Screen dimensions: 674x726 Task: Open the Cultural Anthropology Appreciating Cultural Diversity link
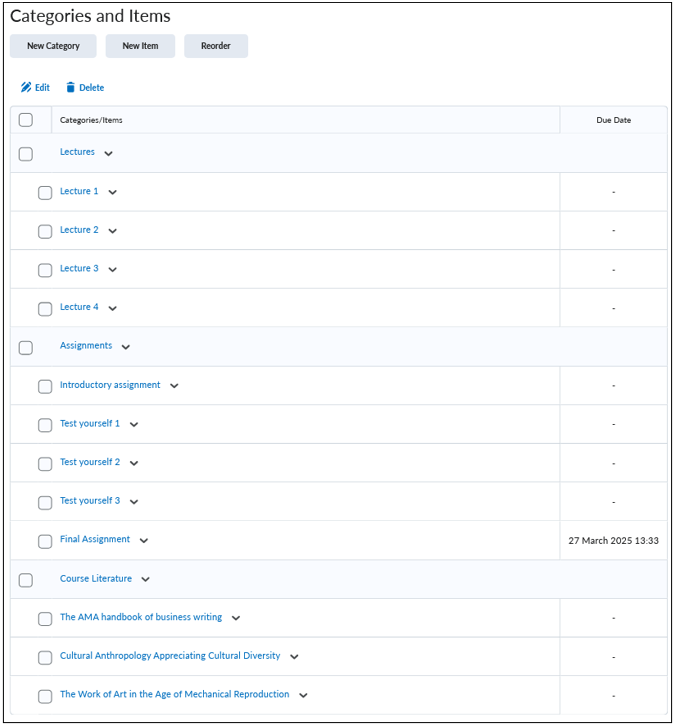170,656
